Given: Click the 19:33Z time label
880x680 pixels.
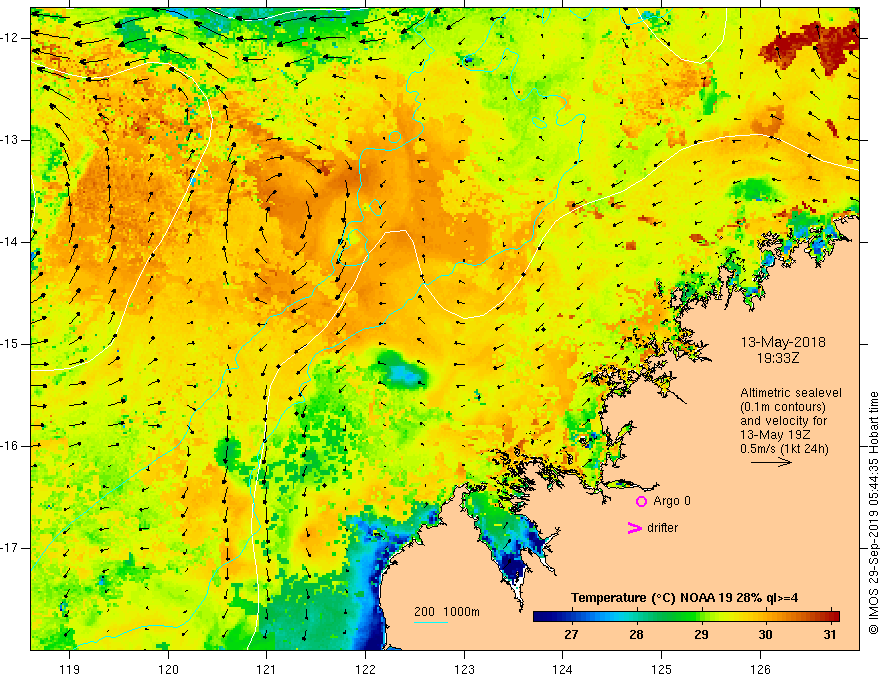Looking at the screenshot, I should [777, 358].
